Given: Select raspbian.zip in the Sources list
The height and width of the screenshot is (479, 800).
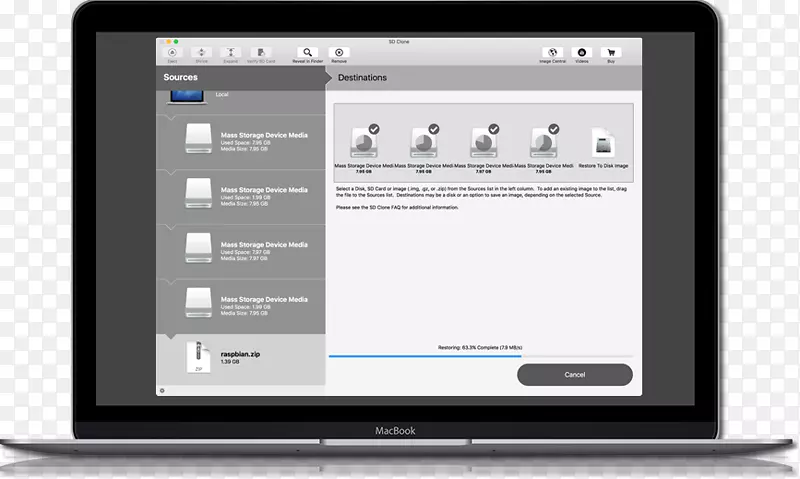Looking at the screenshot, I should (x=240, y=359).
